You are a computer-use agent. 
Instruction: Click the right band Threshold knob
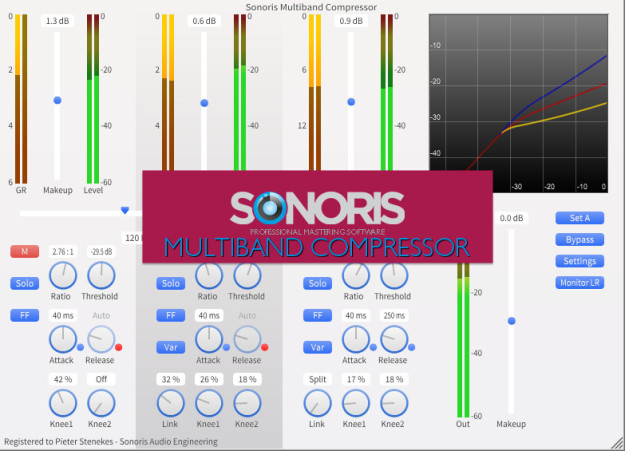point(394,275)
